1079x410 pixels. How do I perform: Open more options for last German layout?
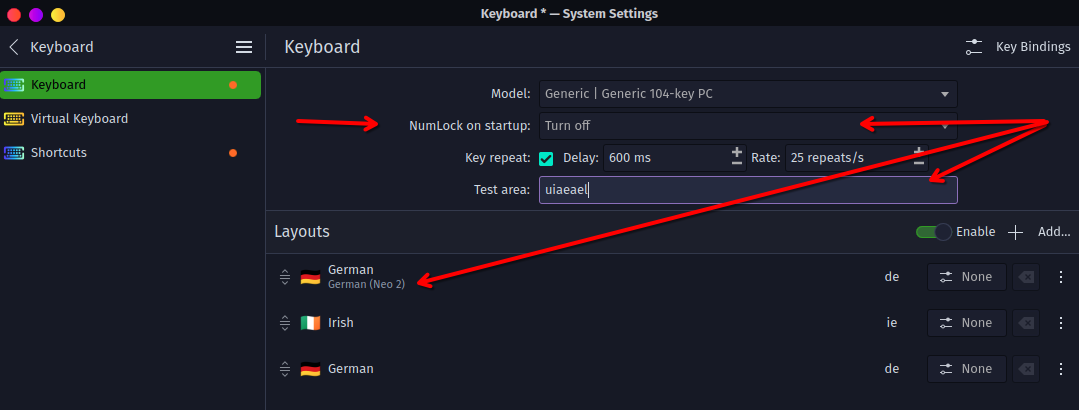point(1060,369)
